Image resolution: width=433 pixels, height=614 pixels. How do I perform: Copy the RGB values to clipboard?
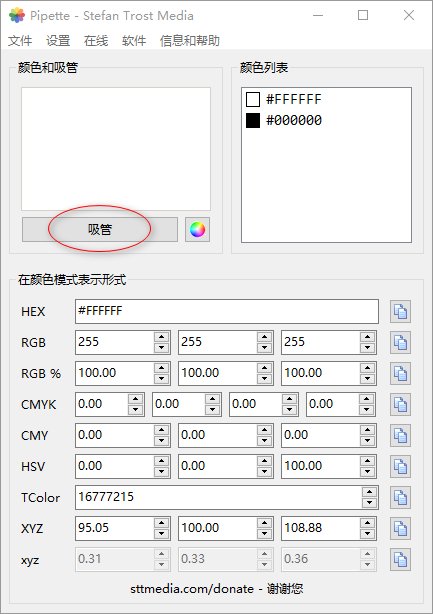coord(400,343)
